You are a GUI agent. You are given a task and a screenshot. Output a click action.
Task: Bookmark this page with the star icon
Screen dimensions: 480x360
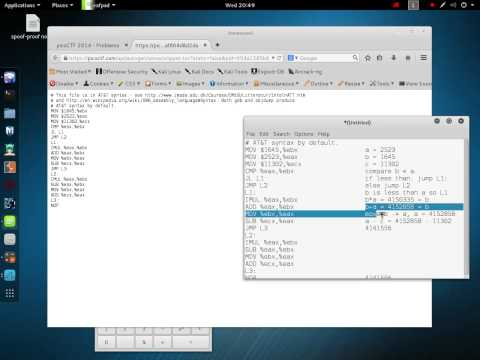pos(368,58)
